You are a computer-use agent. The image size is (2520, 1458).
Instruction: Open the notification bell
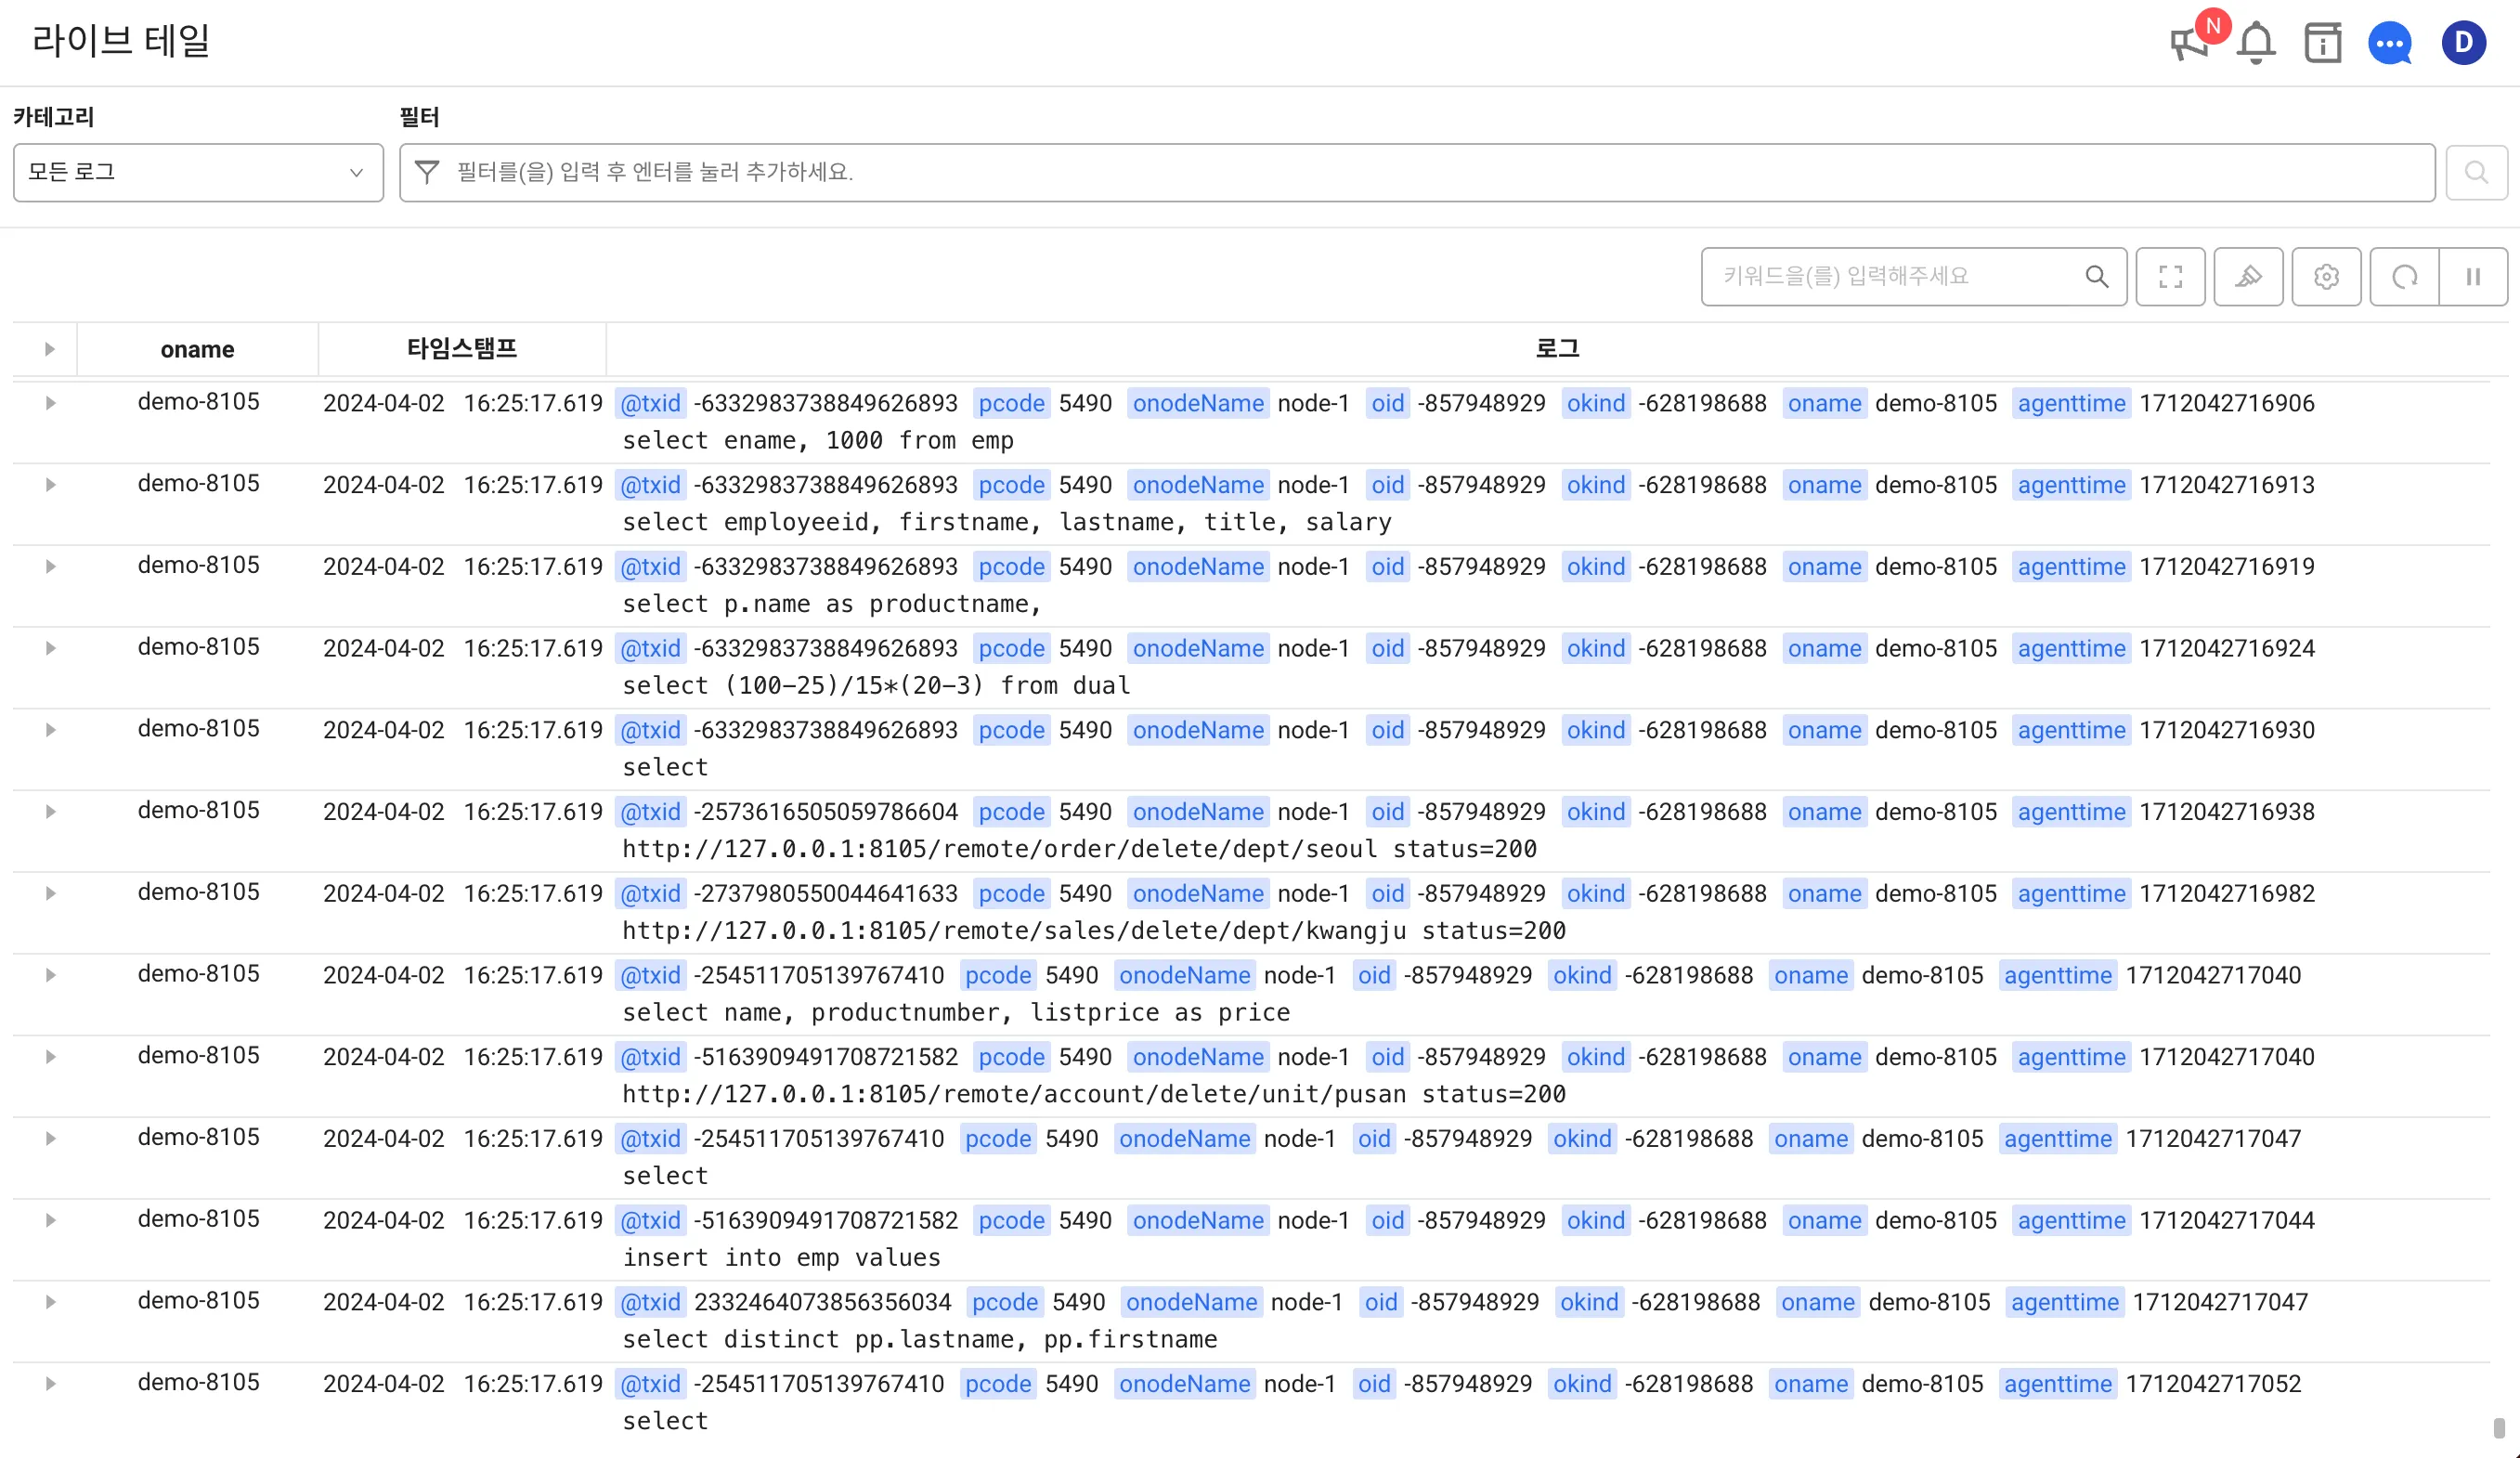coord(2256,43)
